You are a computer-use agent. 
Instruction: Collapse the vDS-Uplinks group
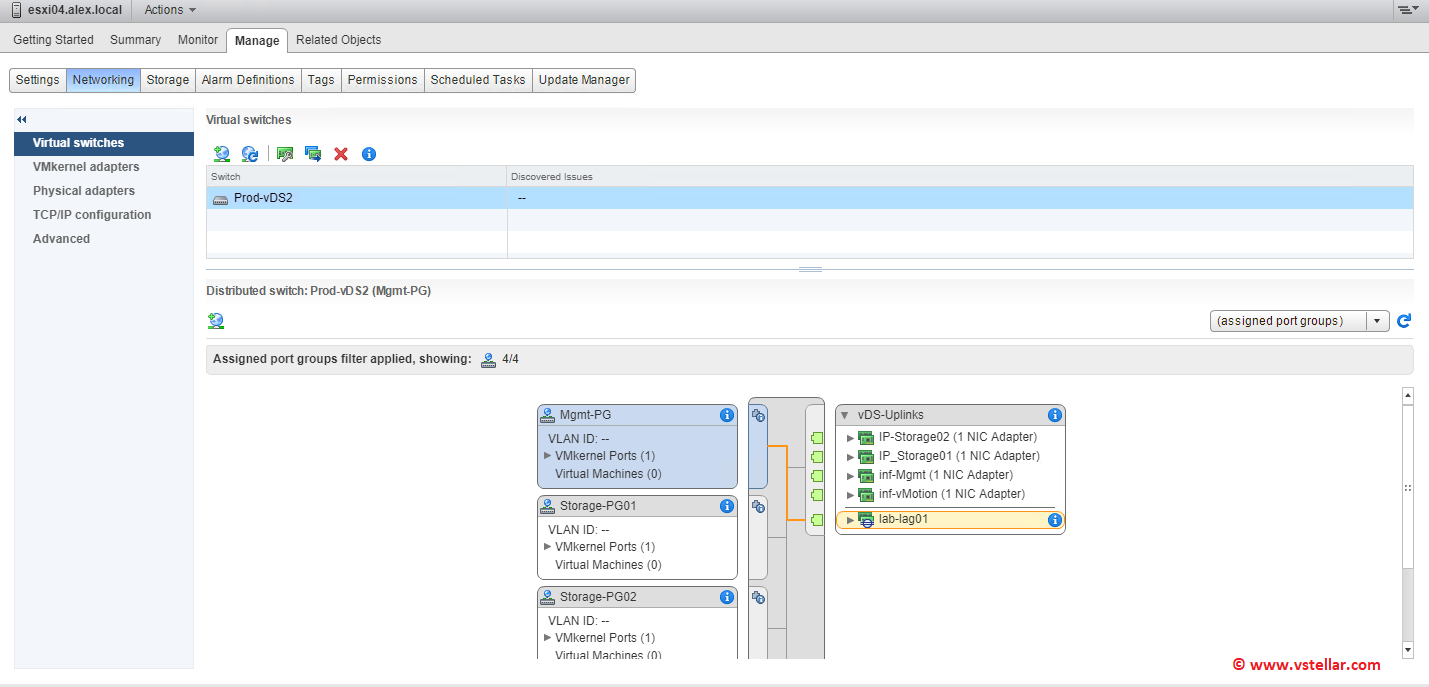click(x=845, y=415)
